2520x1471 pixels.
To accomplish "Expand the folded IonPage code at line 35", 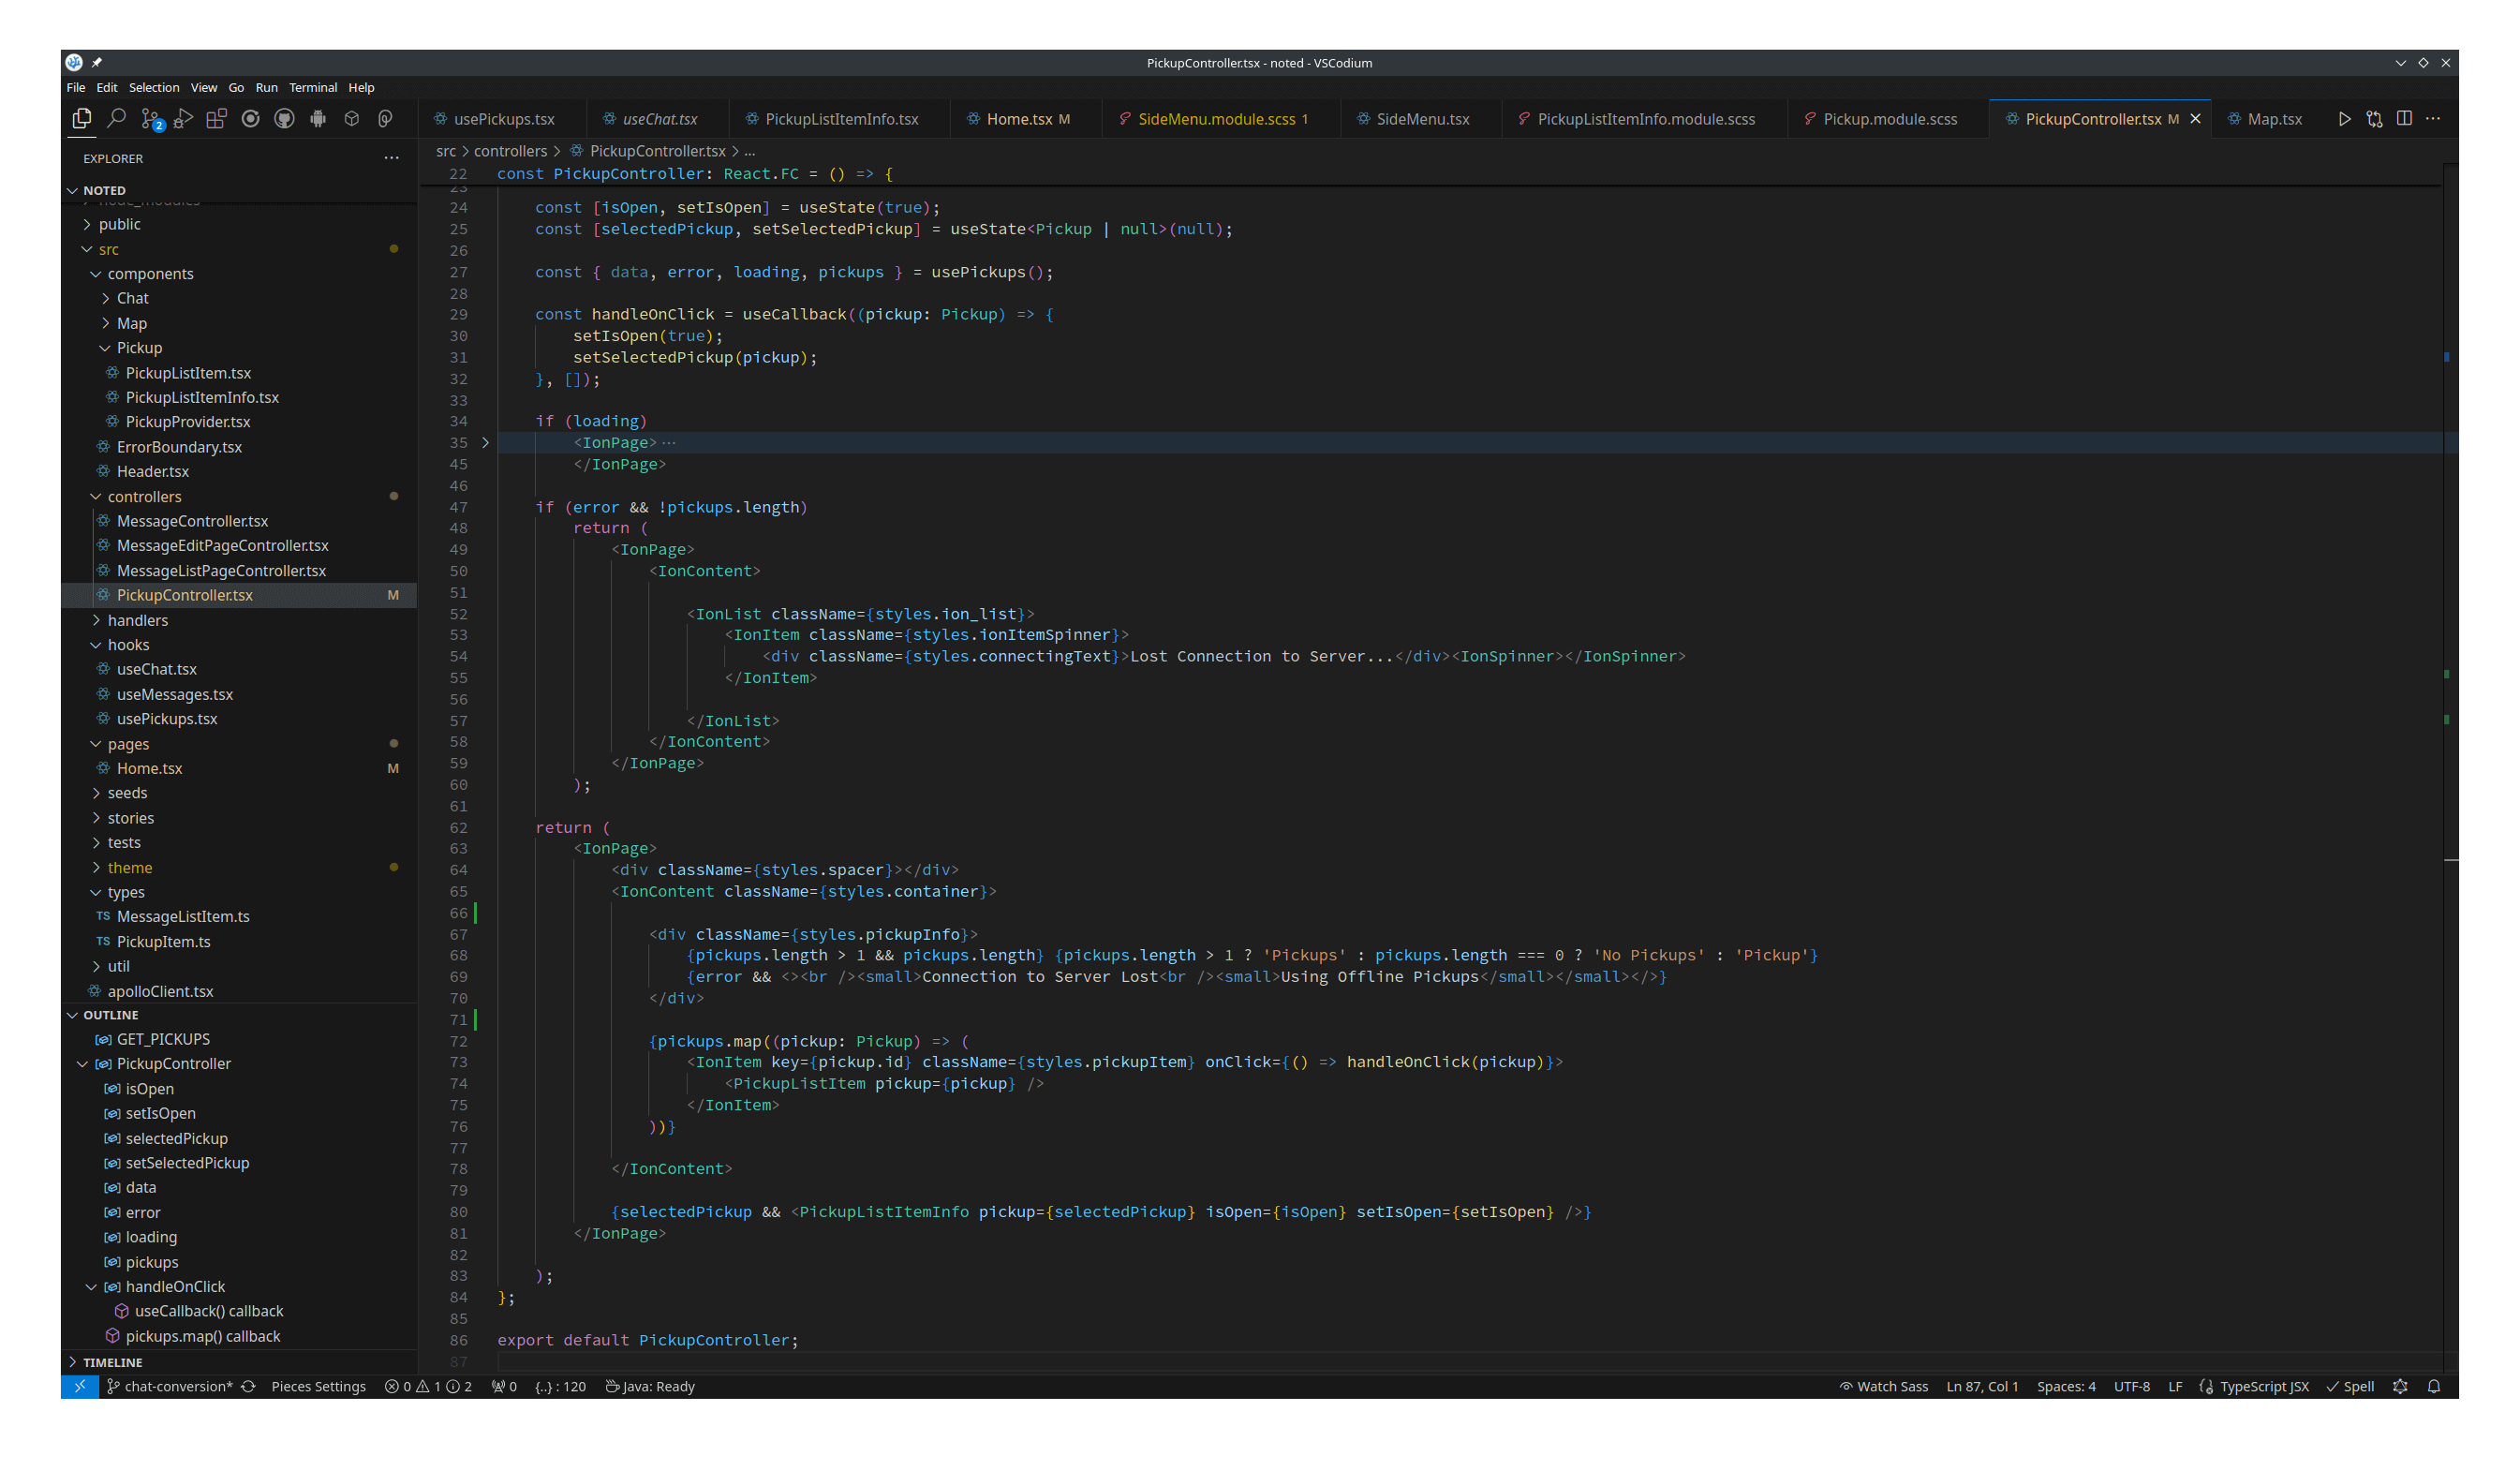I will pyautogui.click(x=485, y=442).
